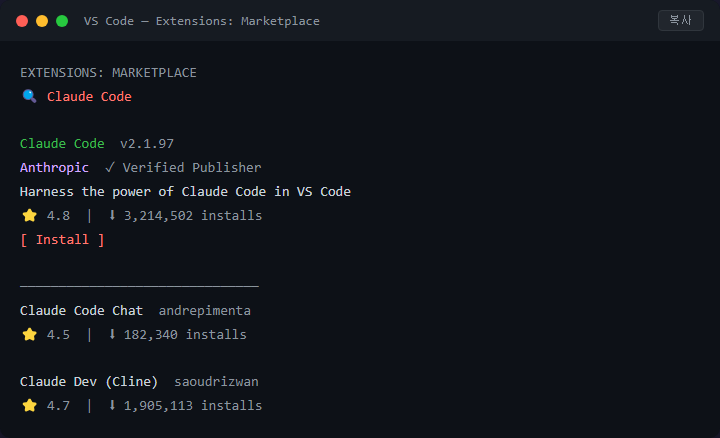Click the Install button for Claude Code
This screenshot has height=438, width=720.
(x=62, y=240)
